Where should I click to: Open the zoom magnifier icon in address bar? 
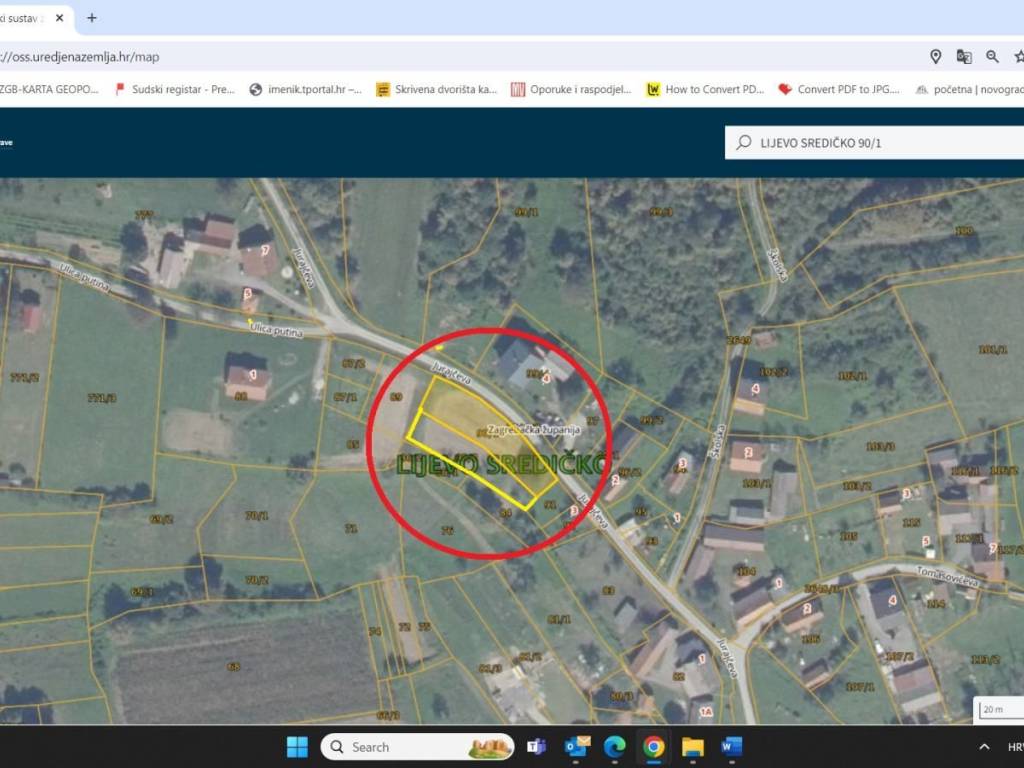pos(992,57)
